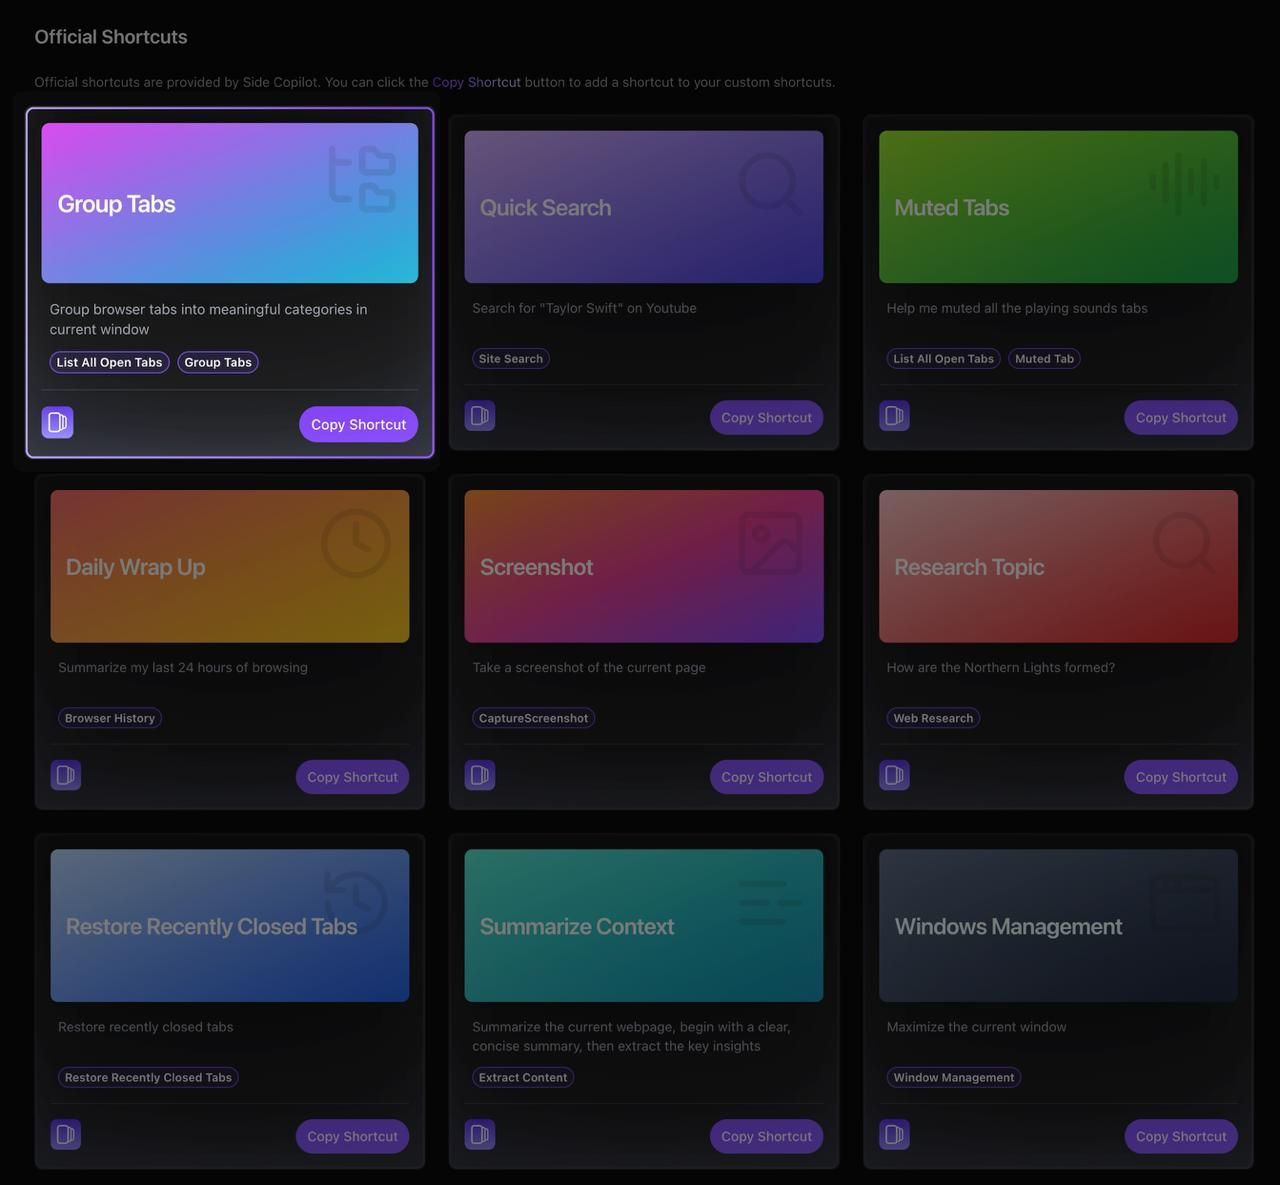Click the CaptureScreenshot tag
This screenshot has width=1280, height=1185.
(533, 718)
